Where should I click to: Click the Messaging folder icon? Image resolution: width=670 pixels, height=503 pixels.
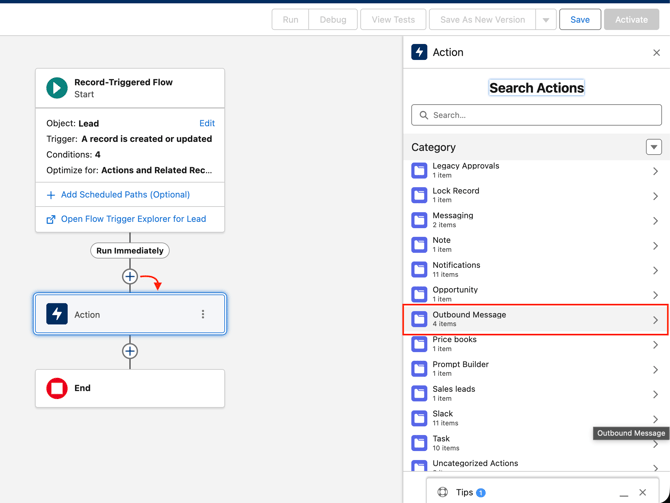(x=419, y=220)
